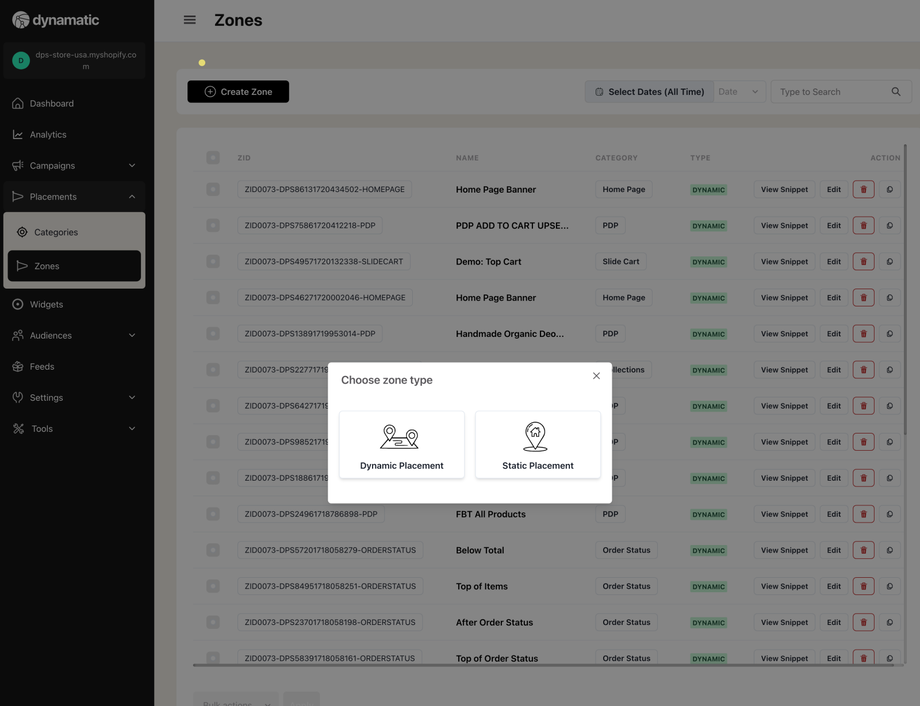Close the Choose zone type dialog
The image size is (920, 706).
[596, 376]
